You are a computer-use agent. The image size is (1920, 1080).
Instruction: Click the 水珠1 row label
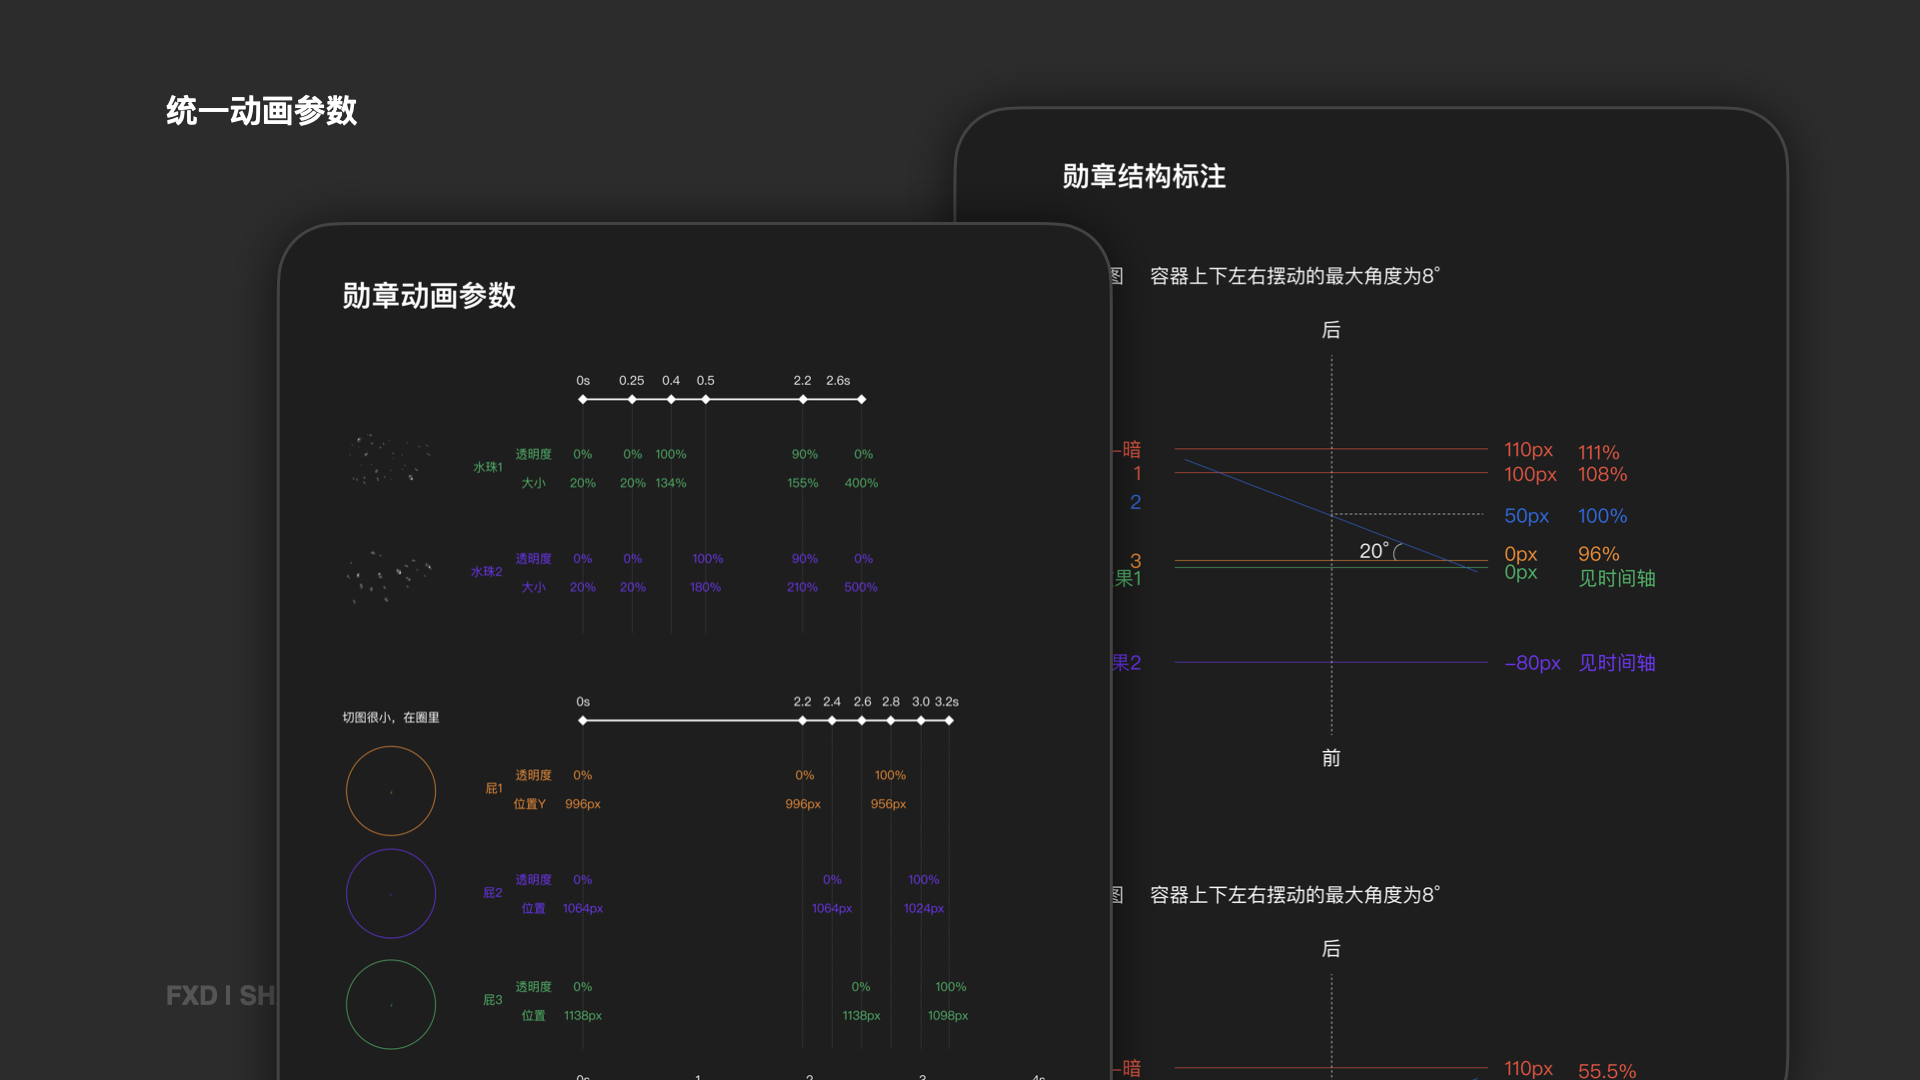487,467
